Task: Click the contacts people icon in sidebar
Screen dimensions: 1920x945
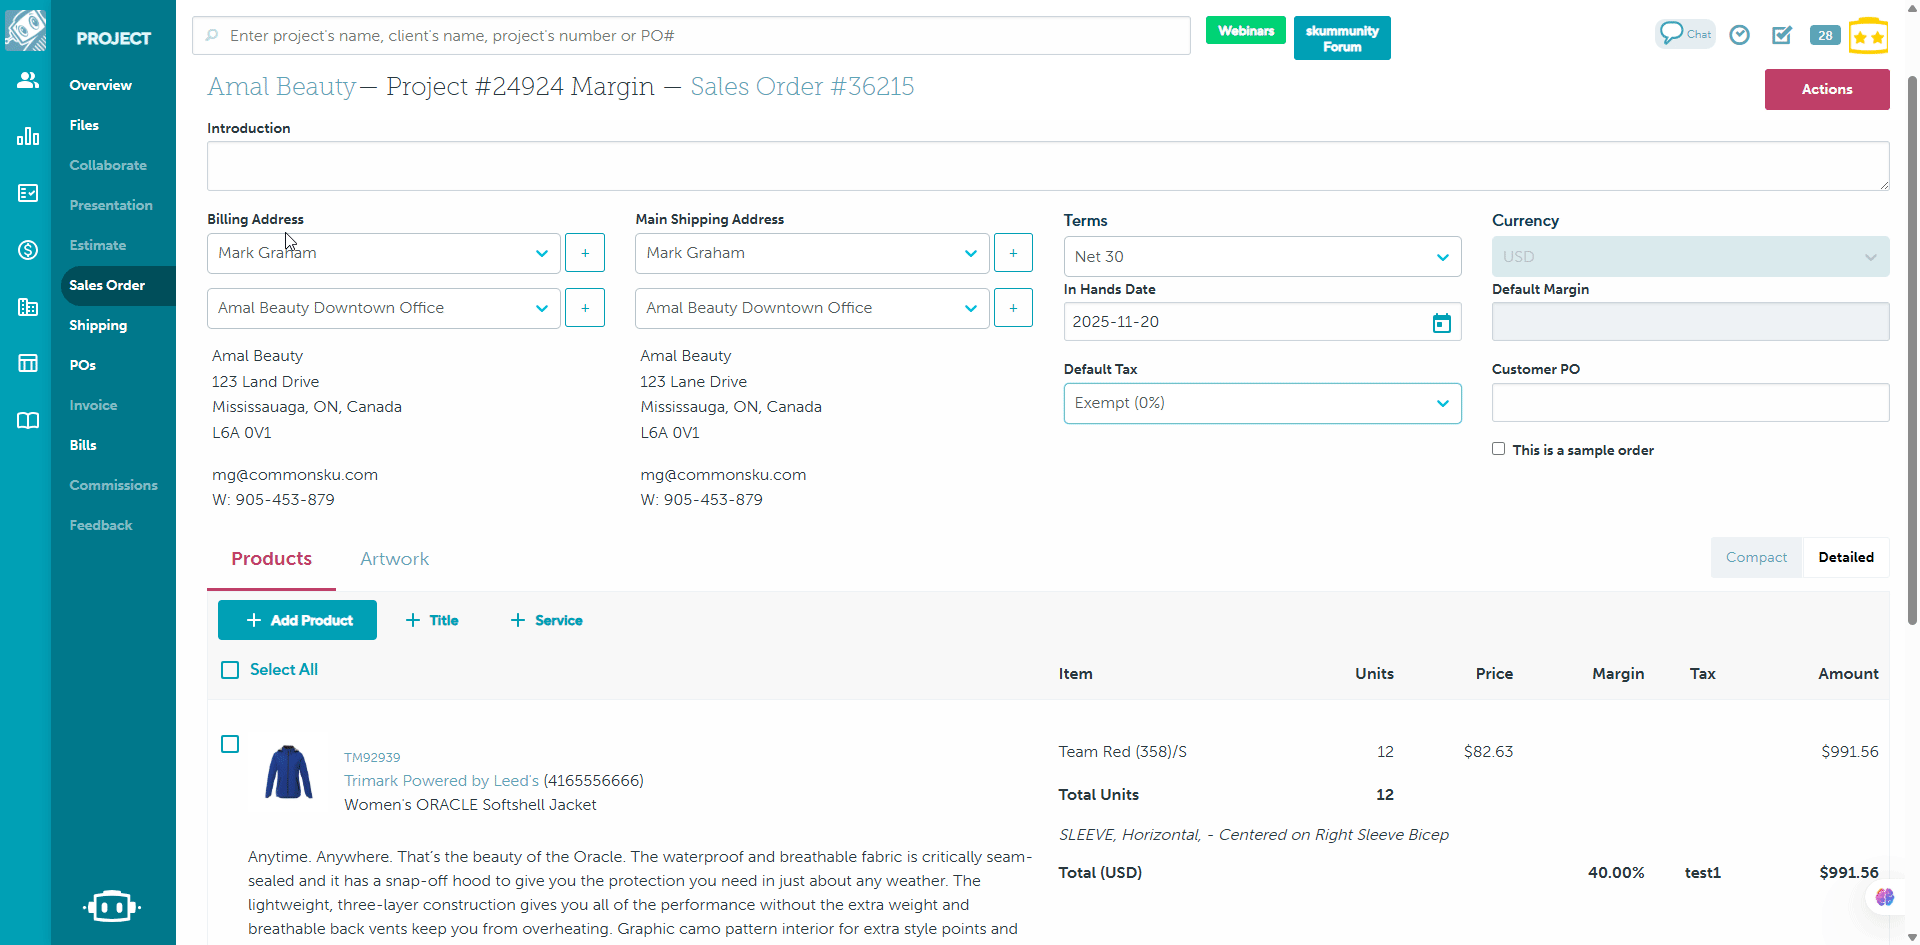Action: pos(28,80)
